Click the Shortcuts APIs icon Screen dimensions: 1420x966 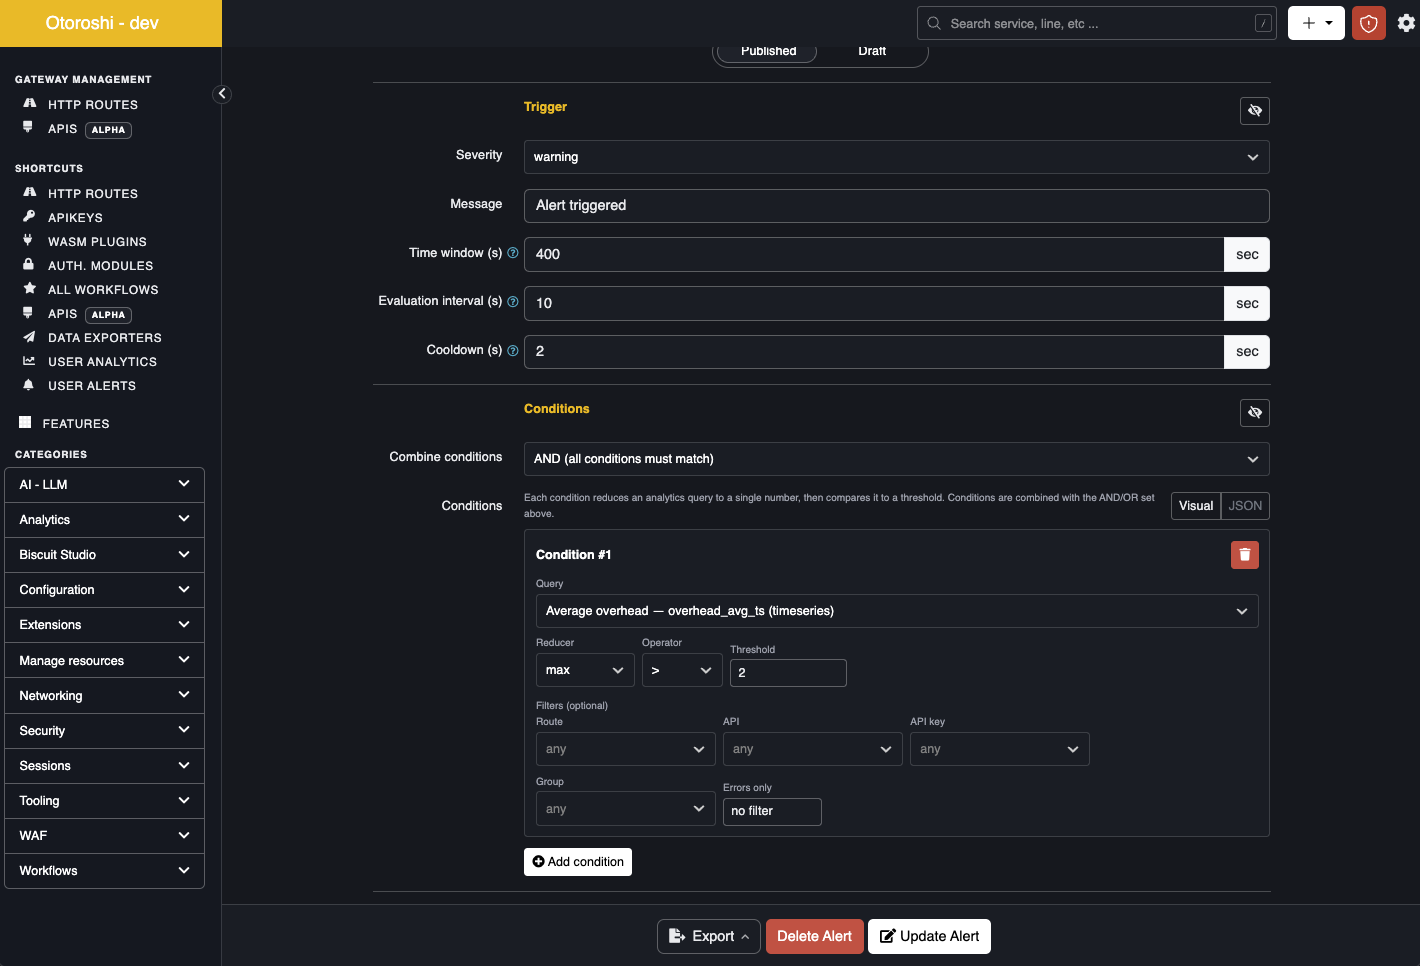[28, 312]
